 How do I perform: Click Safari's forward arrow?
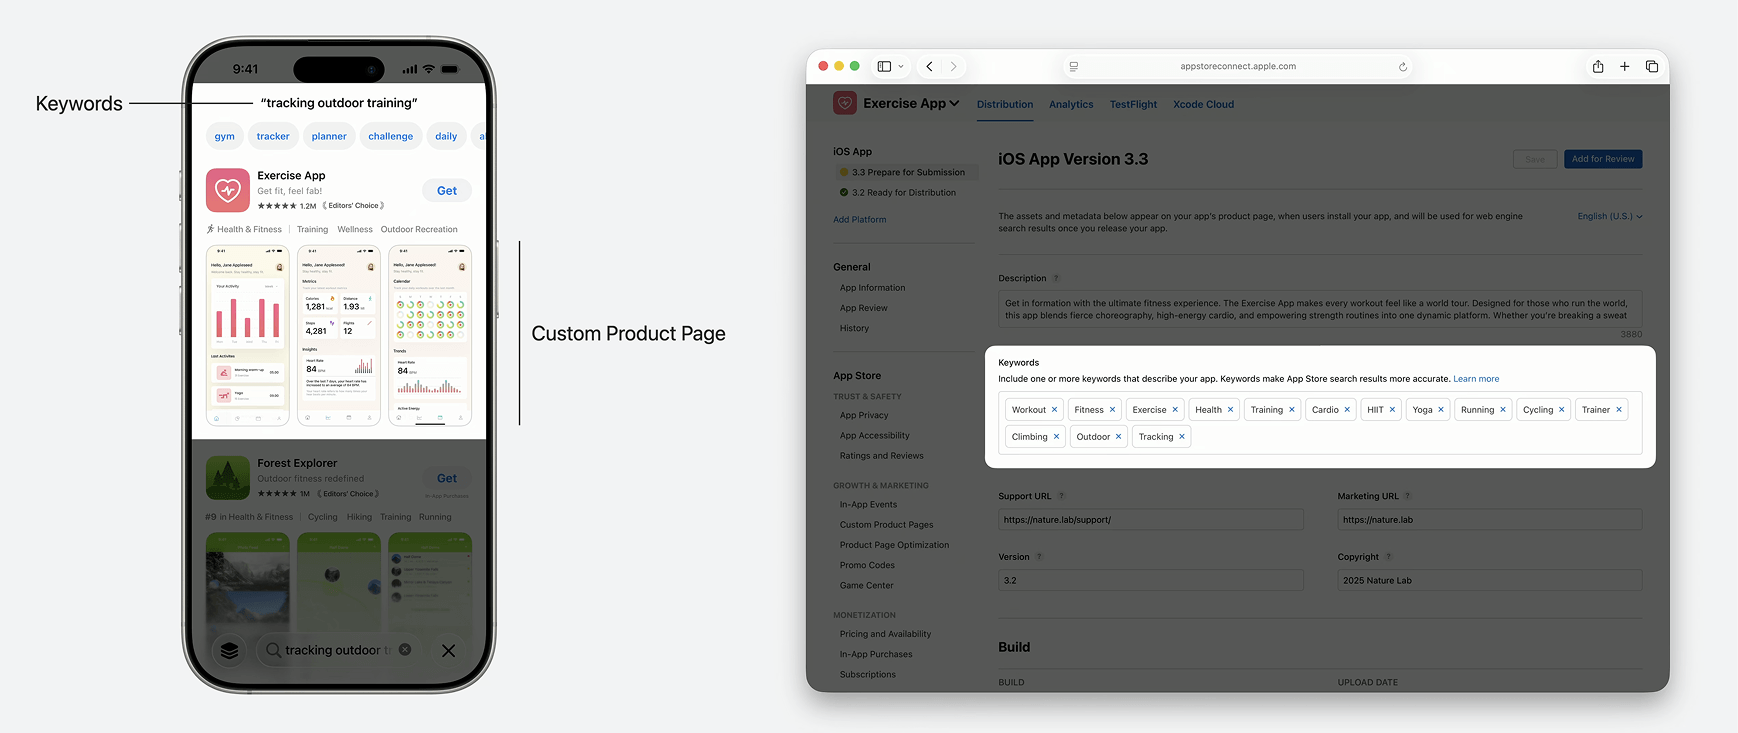pos(954,67)
